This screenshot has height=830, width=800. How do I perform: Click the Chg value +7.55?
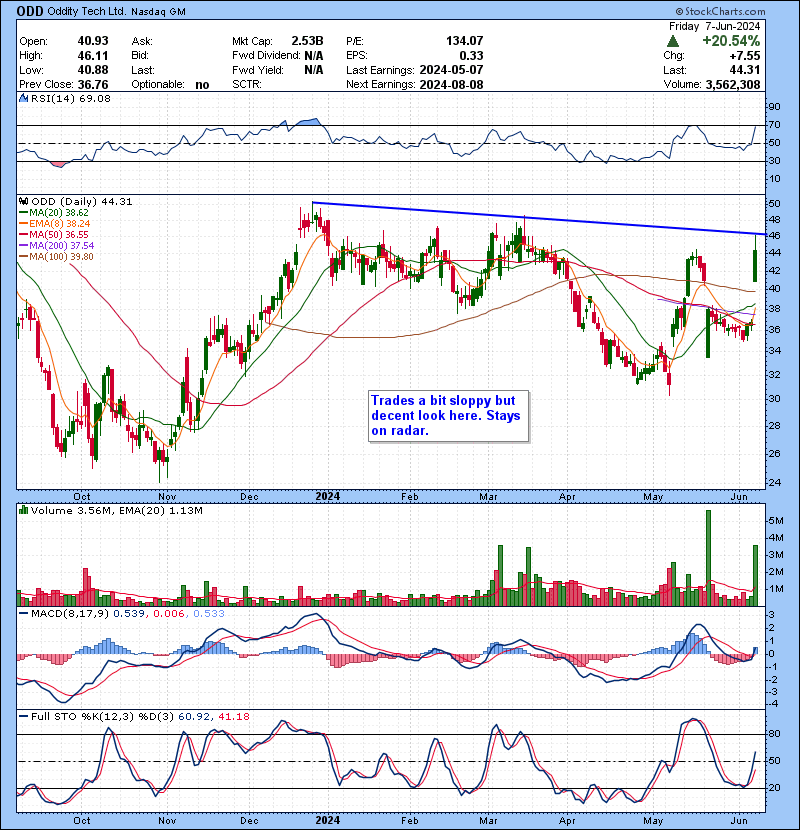click(744, 56)
